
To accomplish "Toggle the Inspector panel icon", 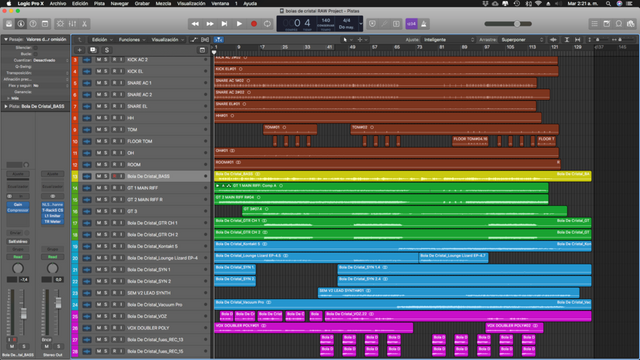I will 21,24.
